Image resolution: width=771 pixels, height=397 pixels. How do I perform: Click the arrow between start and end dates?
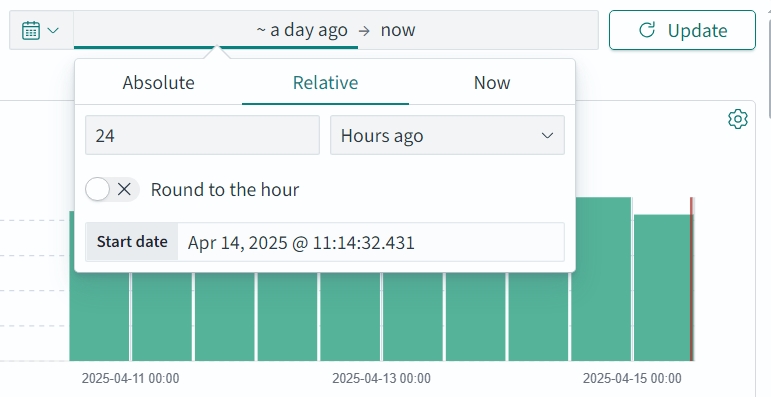[364, 31]
